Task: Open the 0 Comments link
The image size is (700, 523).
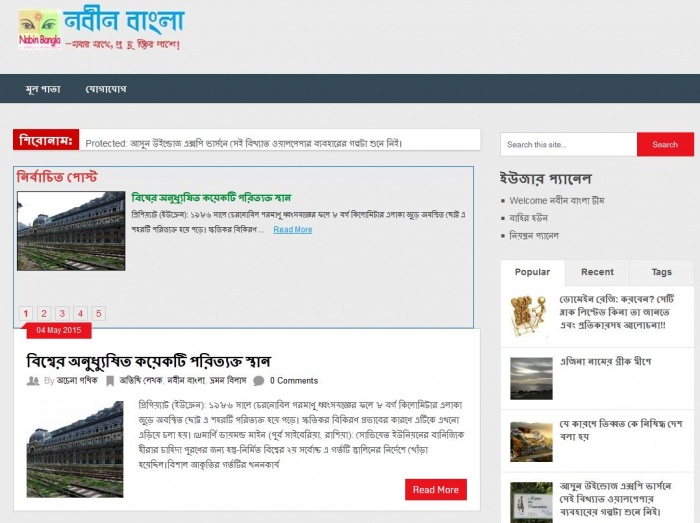Action: tap(294, 381)
